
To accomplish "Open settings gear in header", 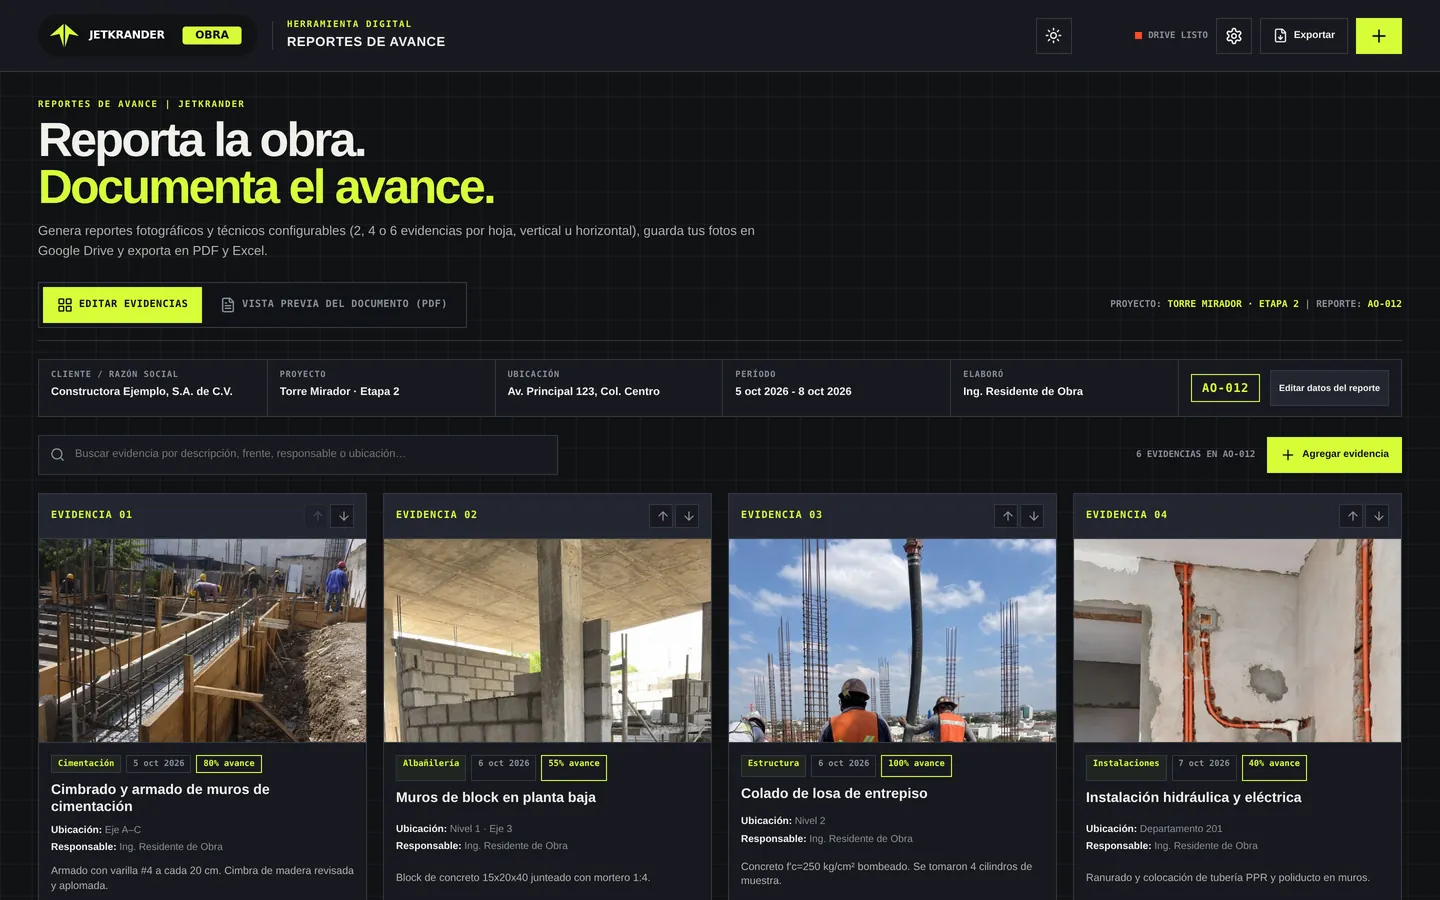I will [x=1234, y=36].
